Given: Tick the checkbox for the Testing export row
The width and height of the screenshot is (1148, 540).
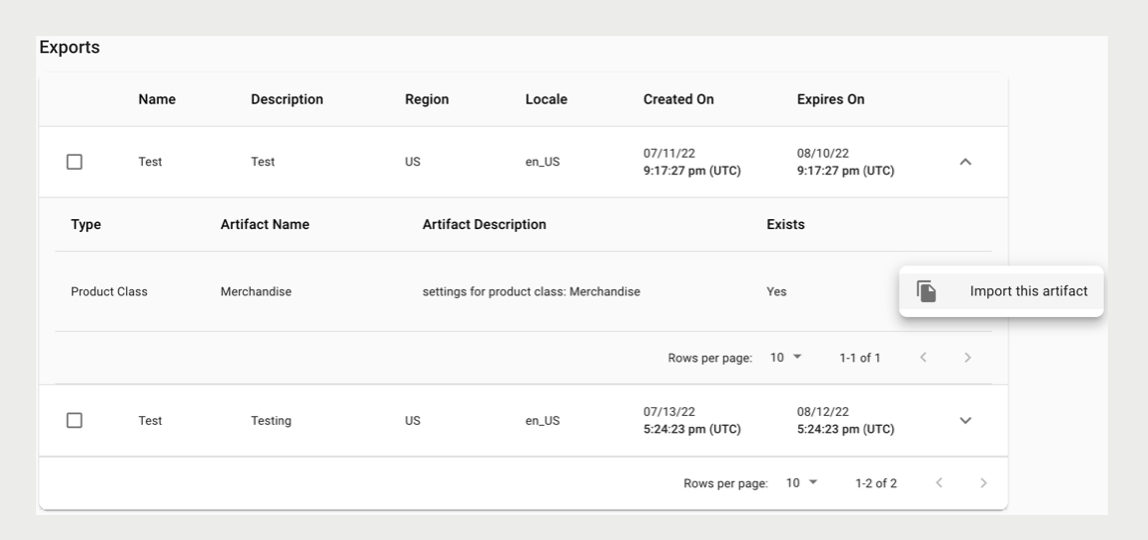Looking at the screenshot, I should pyautogui.click(x=75, y=420).
